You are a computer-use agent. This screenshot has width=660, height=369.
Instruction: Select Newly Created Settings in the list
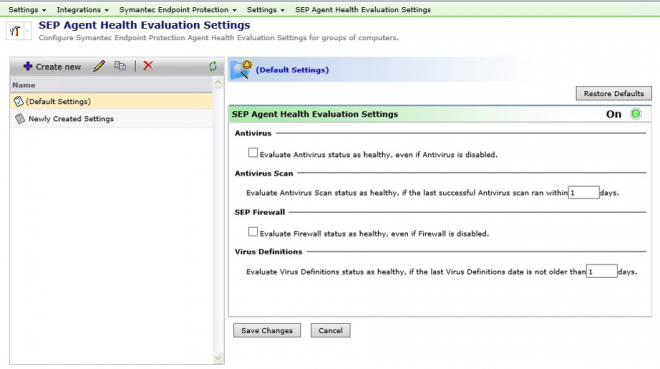(111, 119)
